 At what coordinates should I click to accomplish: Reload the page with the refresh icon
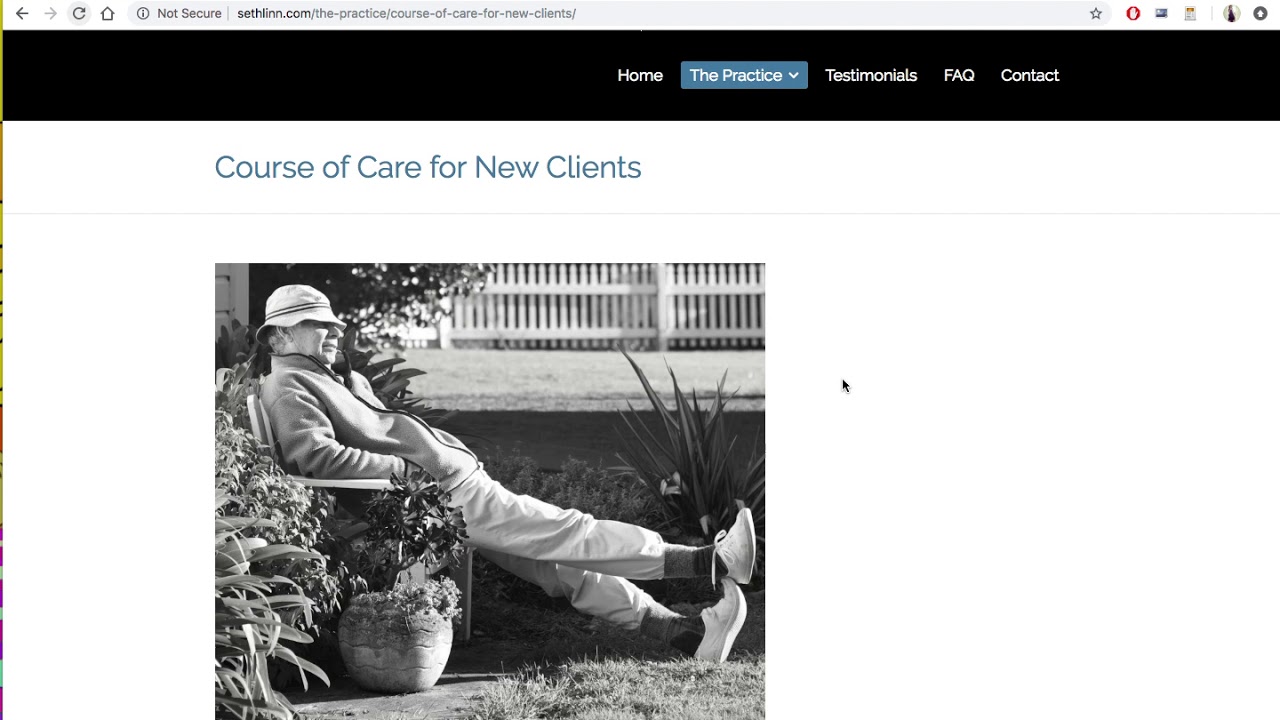click(79, 14)
